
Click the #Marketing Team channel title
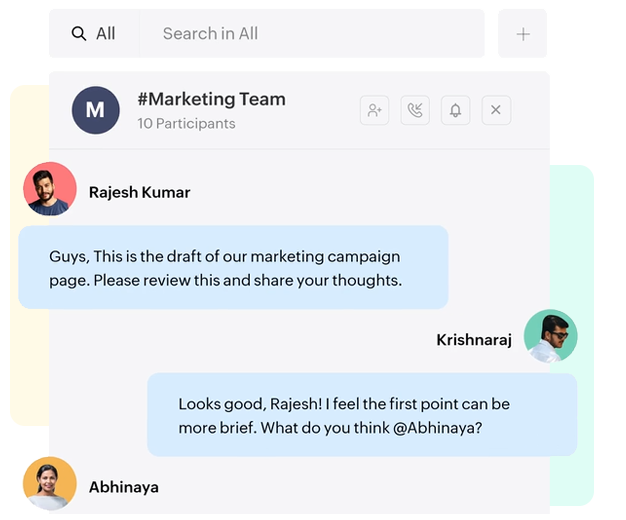pos(212,99)
